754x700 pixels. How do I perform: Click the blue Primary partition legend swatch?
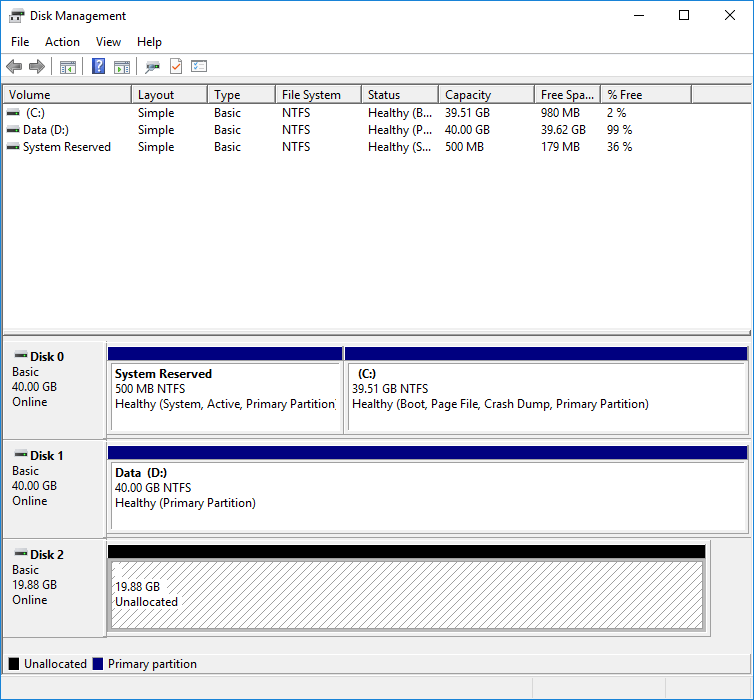(98, 664)
